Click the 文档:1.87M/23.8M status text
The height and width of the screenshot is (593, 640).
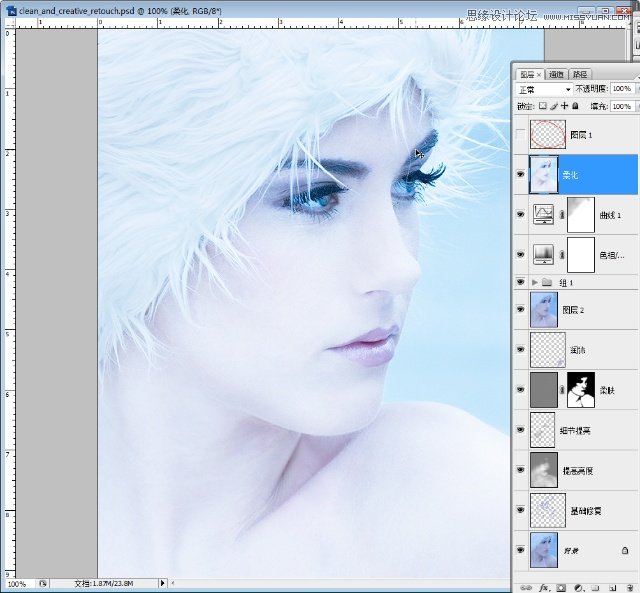tap(104, 584)
